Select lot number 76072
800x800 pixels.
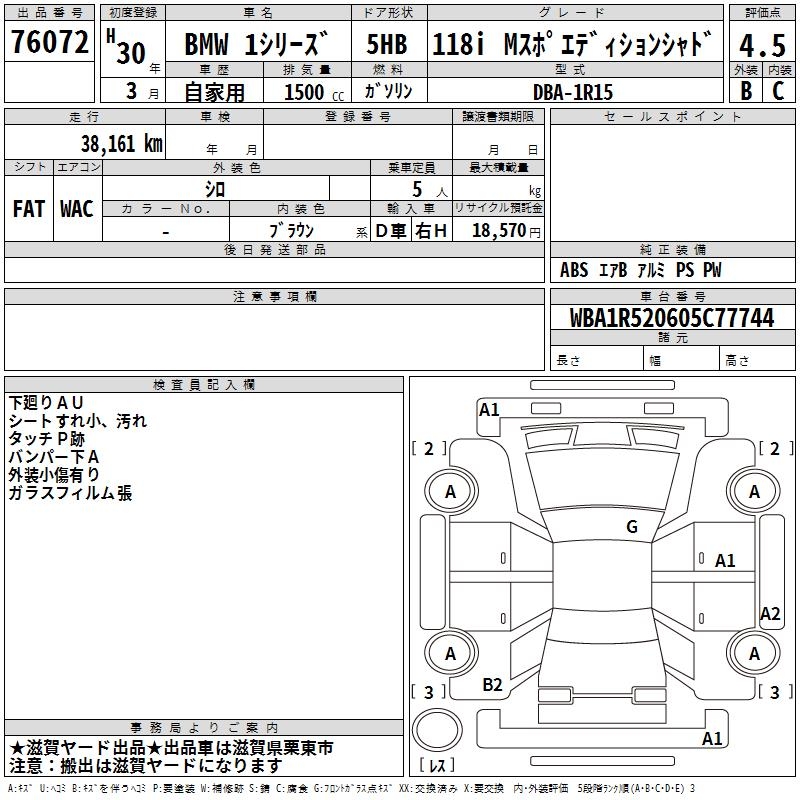(x=49, y=42)
